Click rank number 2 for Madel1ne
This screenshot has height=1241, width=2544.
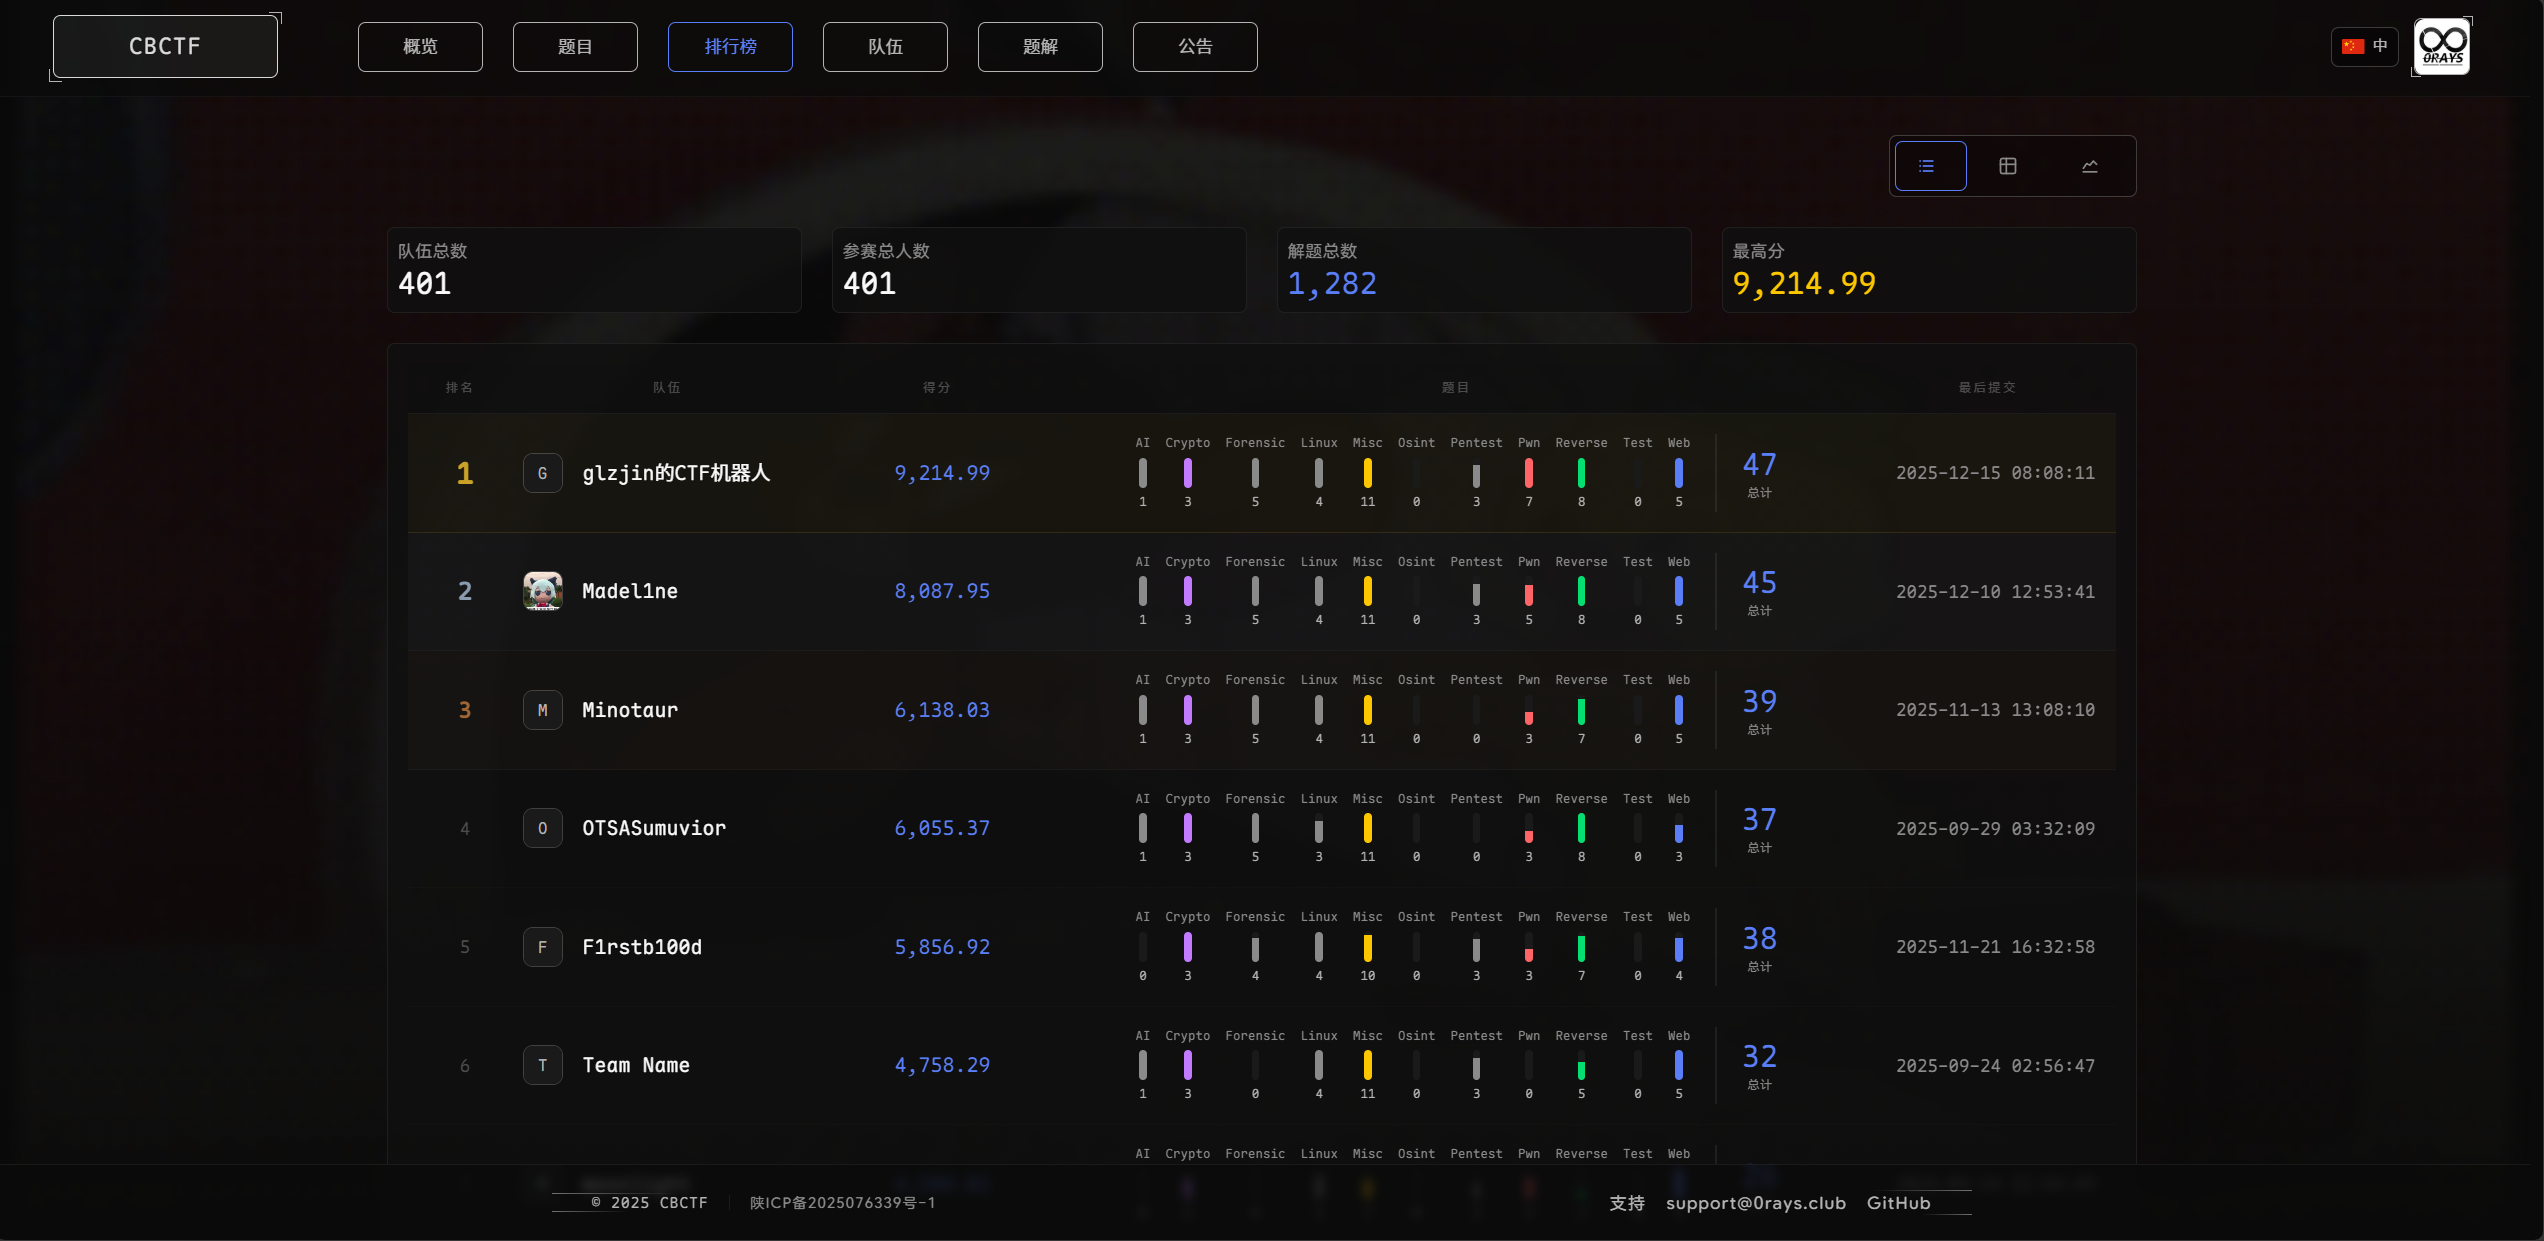click(x=465, y=591)
